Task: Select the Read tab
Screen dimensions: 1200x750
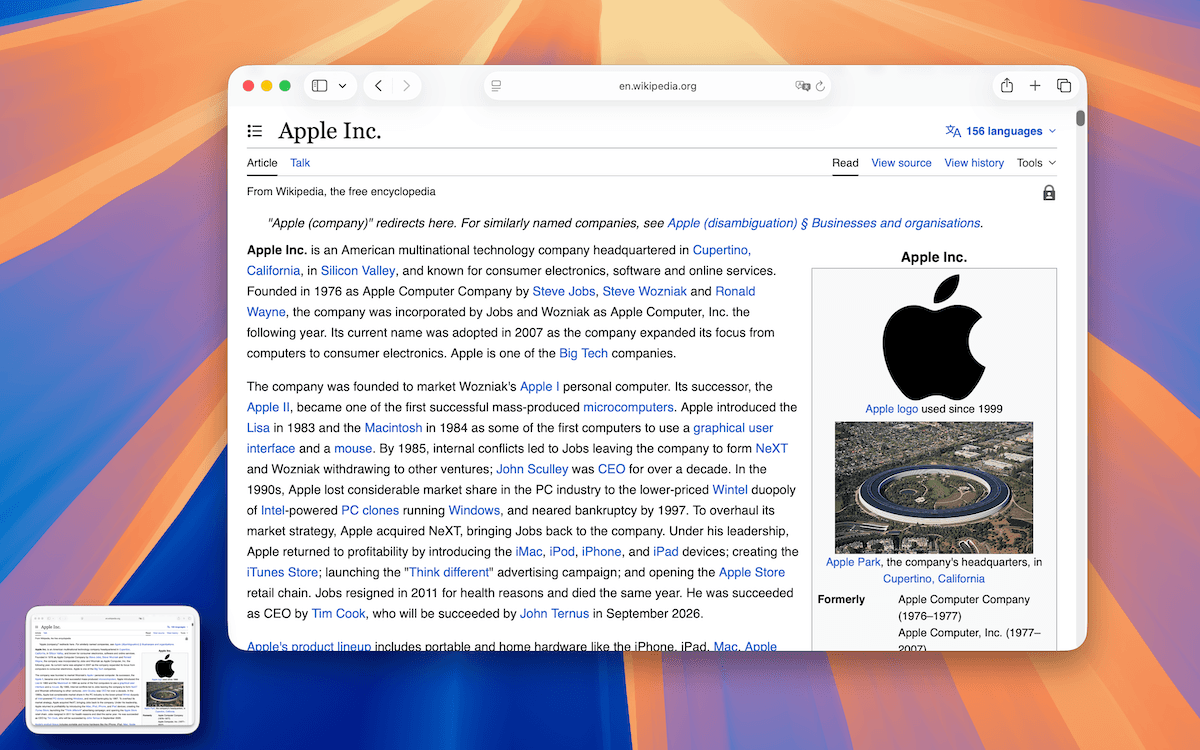Action: point(845,163)
